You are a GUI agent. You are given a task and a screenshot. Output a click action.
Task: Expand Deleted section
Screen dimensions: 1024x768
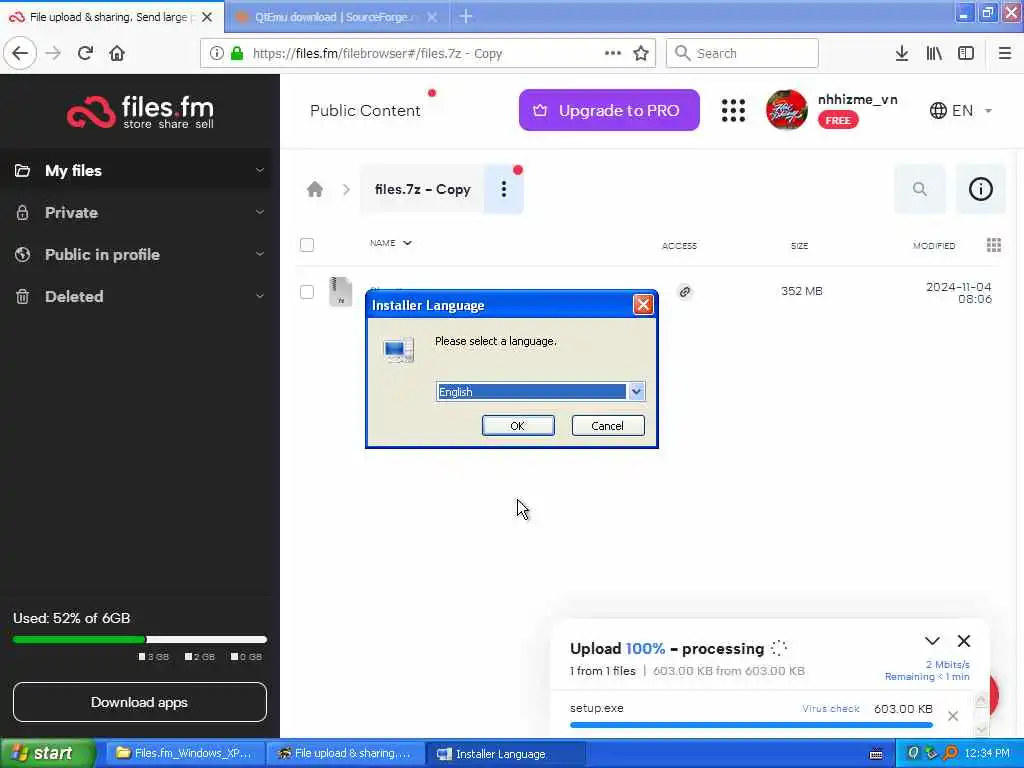(x=259, y=296)
